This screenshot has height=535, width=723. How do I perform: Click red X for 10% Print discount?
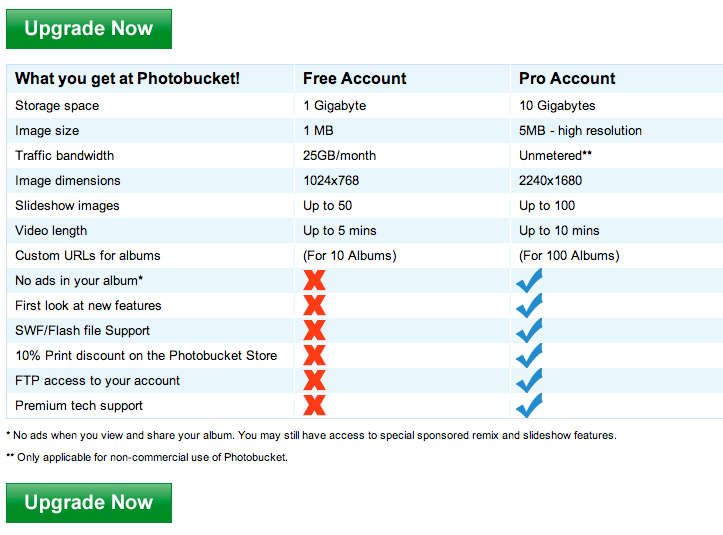314,356
